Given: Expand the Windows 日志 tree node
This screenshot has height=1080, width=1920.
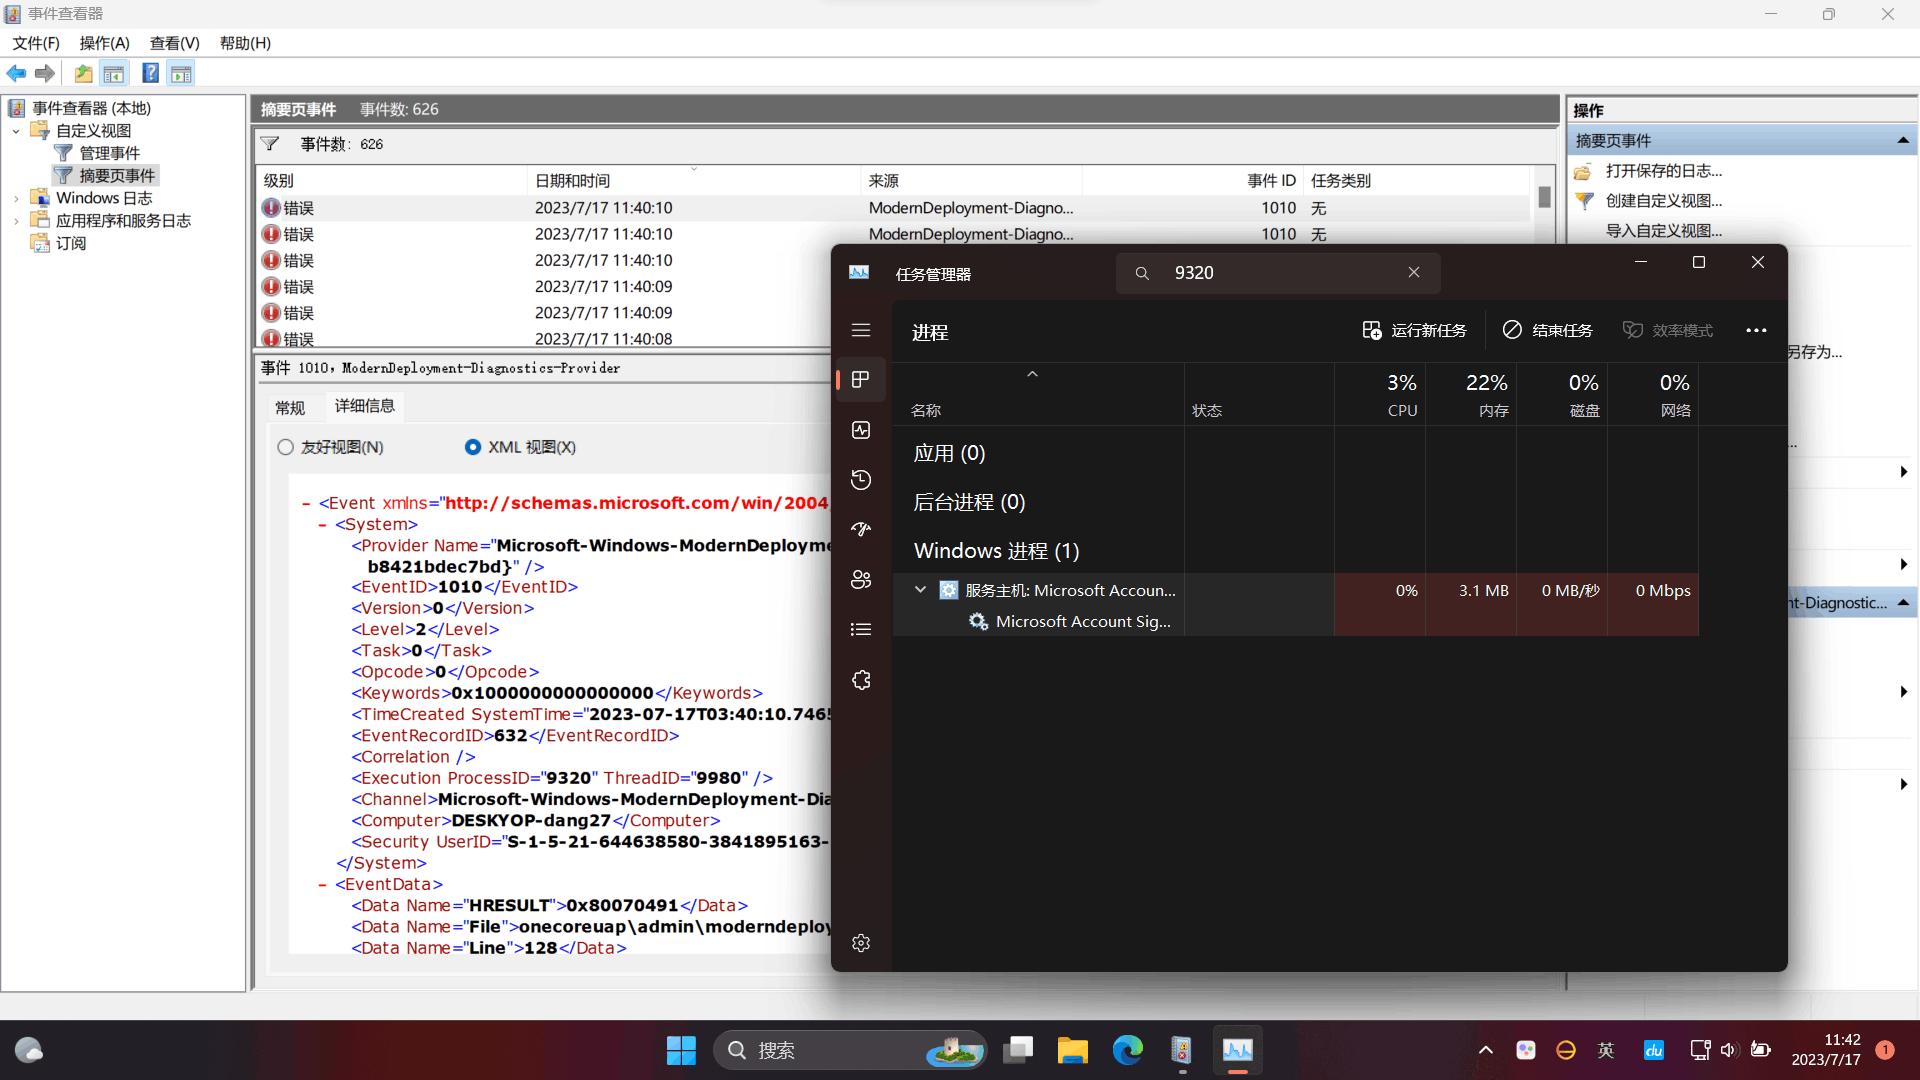Looking at the screenshot, I should 16,199.
